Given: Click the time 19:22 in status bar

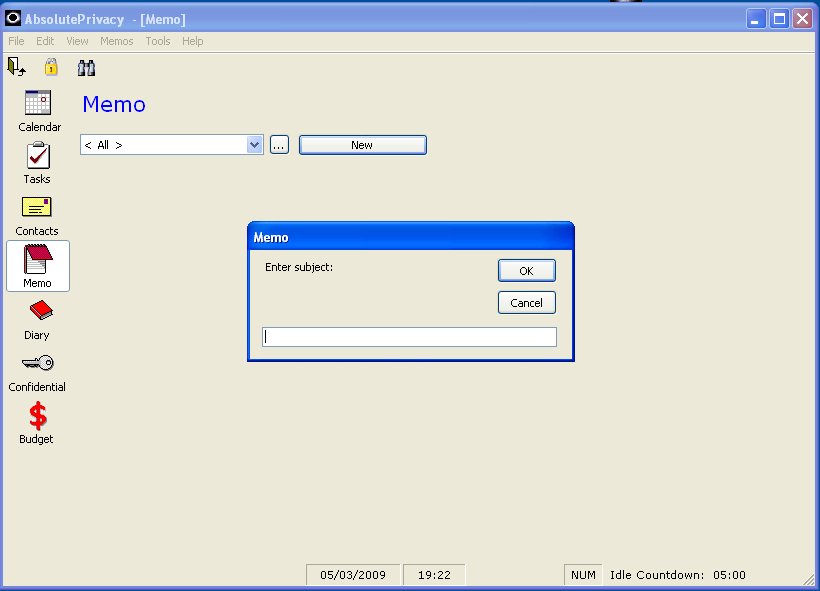Looking at the screenshot, I should [x=434, y=575].
